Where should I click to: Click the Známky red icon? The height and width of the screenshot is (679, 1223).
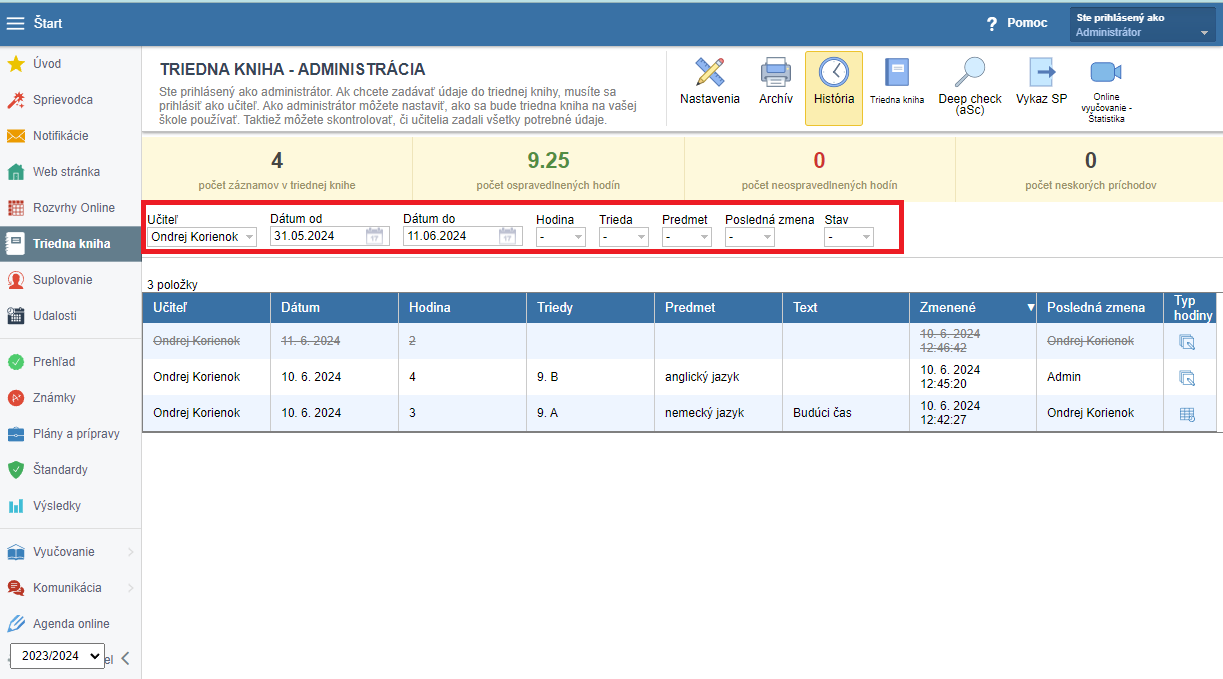click(x=16, y=398)
